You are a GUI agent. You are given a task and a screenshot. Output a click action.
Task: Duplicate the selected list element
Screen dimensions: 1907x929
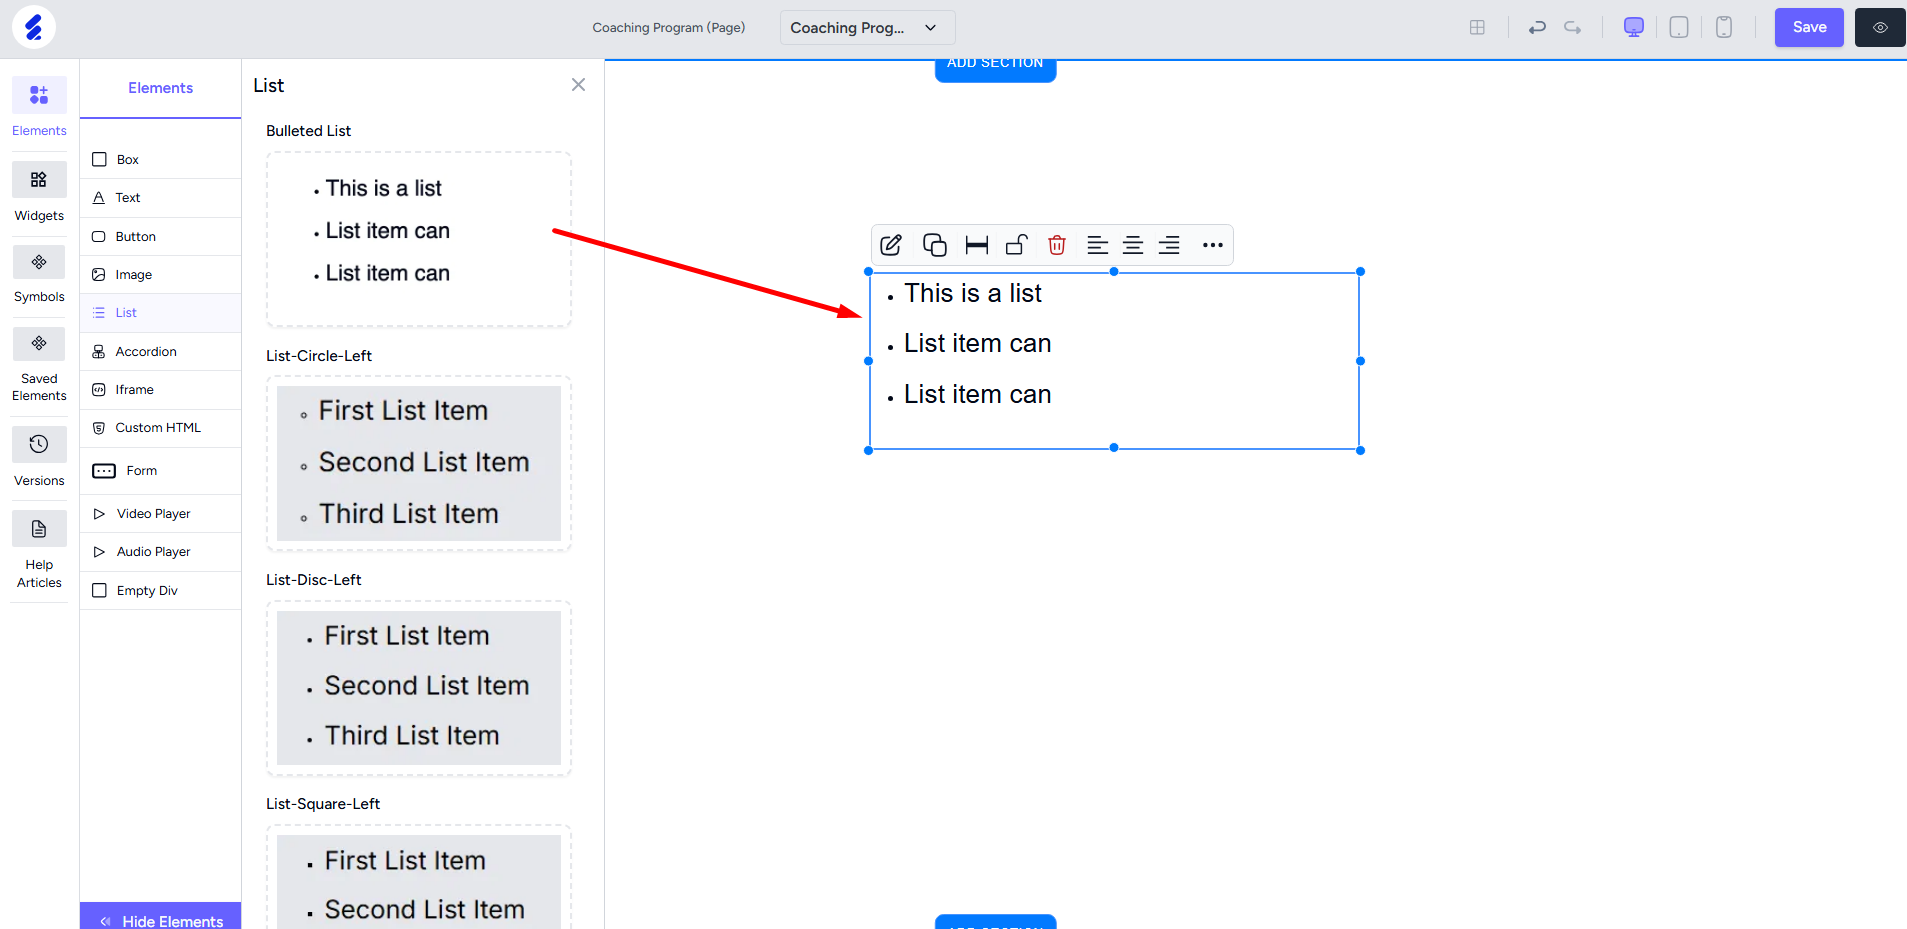pyautogui.click(x=934, y=245)
